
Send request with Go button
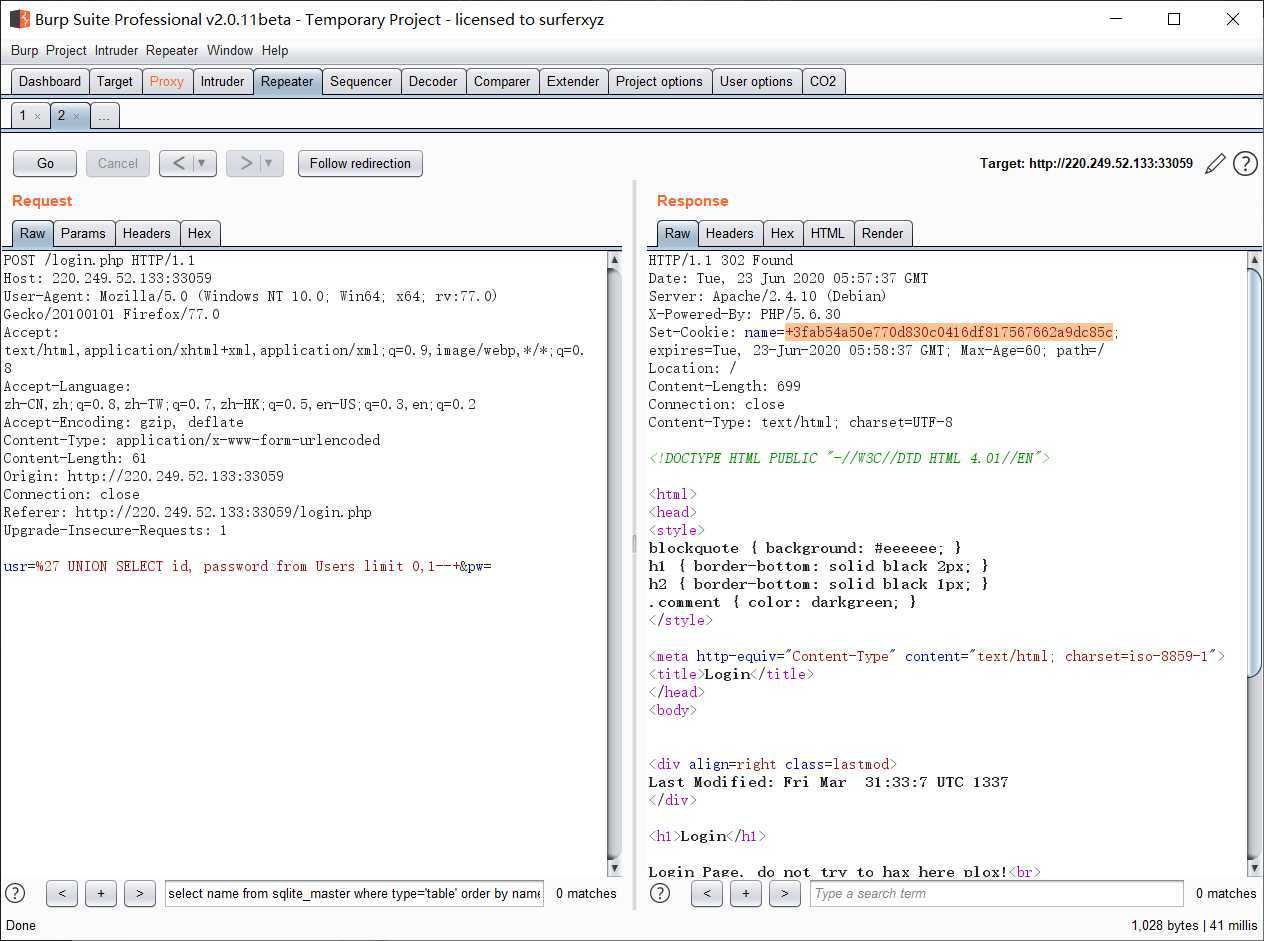coord(46,163)
